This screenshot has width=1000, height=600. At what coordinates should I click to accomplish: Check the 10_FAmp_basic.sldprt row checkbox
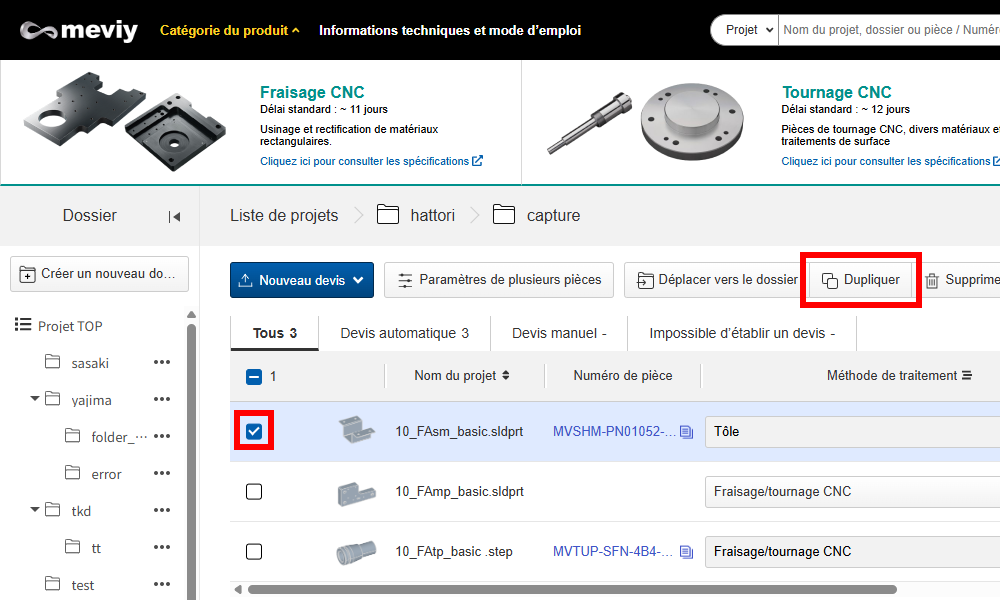(254, 492)
